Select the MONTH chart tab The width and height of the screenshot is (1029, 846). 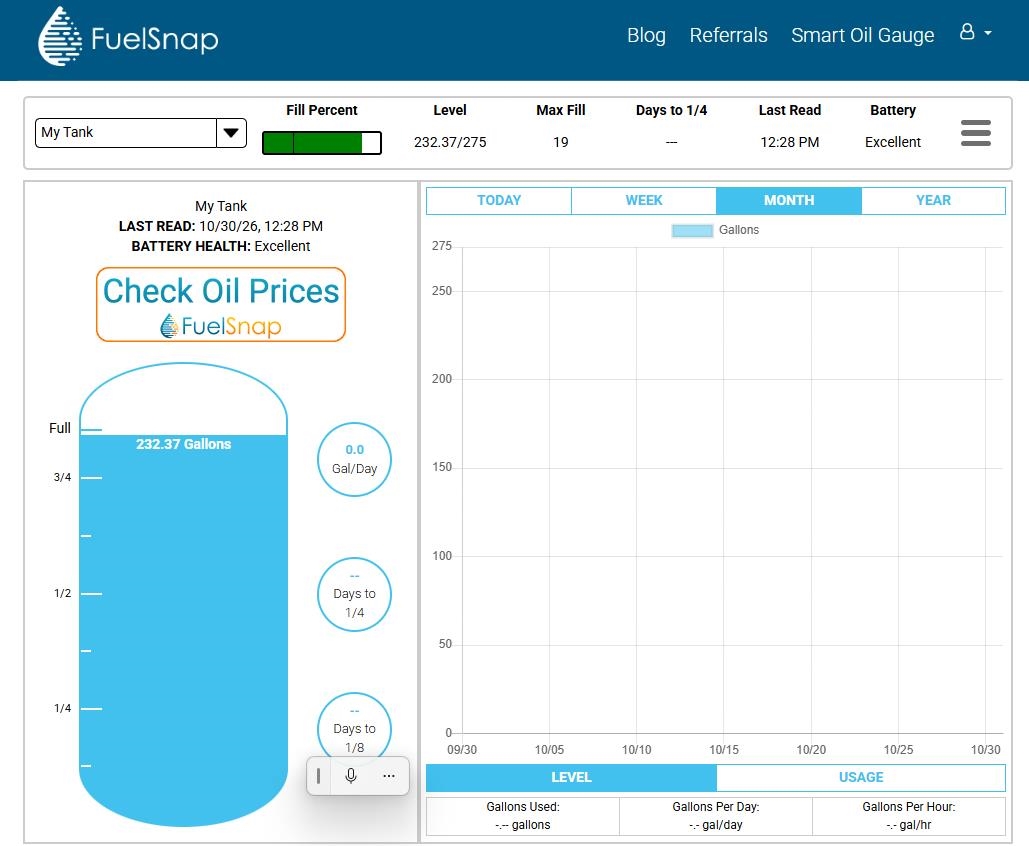(x=789, y=201)
